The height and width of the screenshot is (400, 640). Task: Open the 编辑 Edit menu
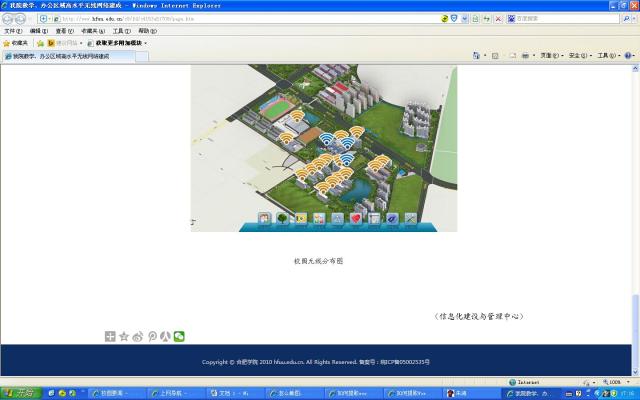click(x=38, y=31)
